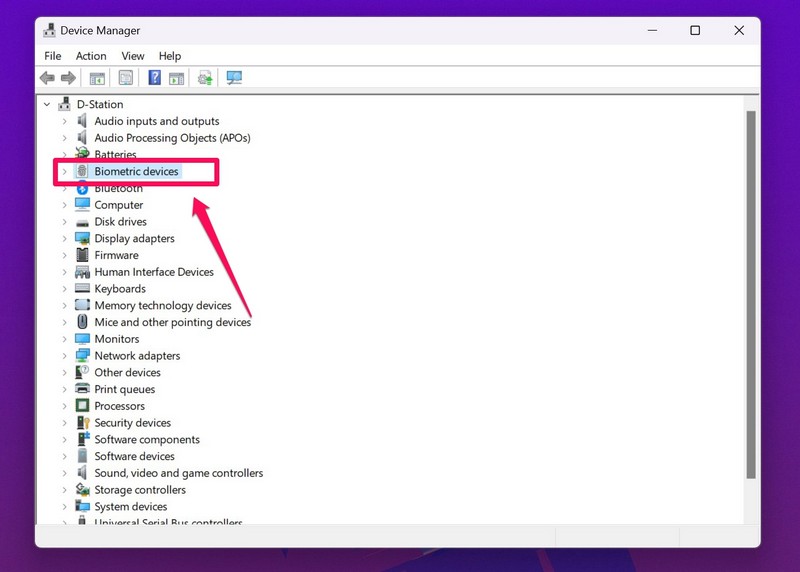
Task: Click the Forward arrow in toolbar
Action: (x=68, y=78)
